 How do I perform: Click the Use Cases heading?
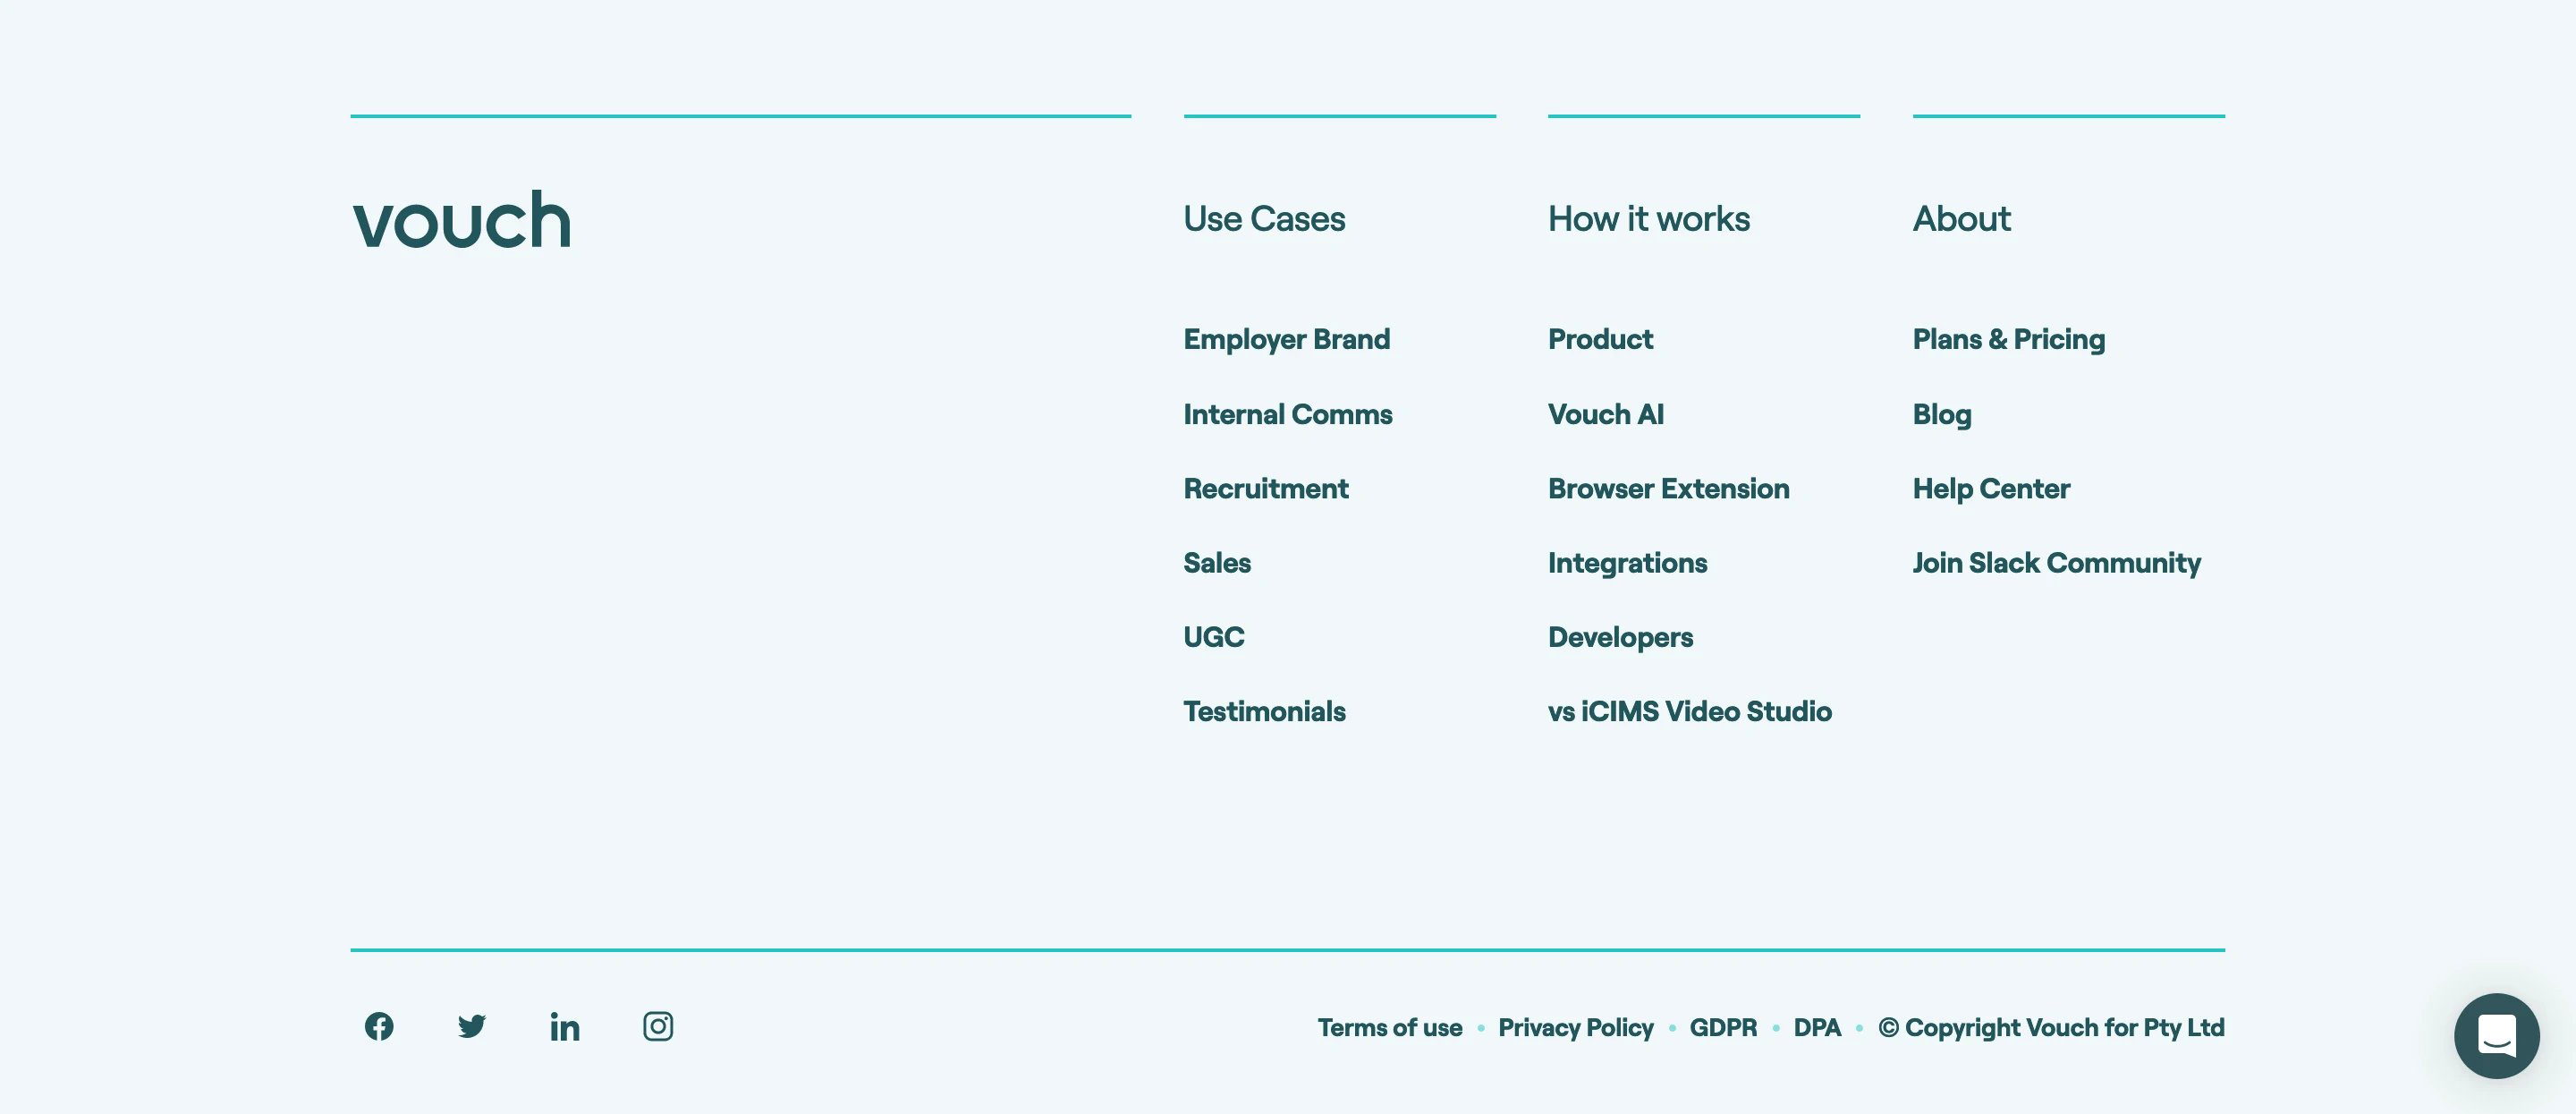(x=1264, y=218)
